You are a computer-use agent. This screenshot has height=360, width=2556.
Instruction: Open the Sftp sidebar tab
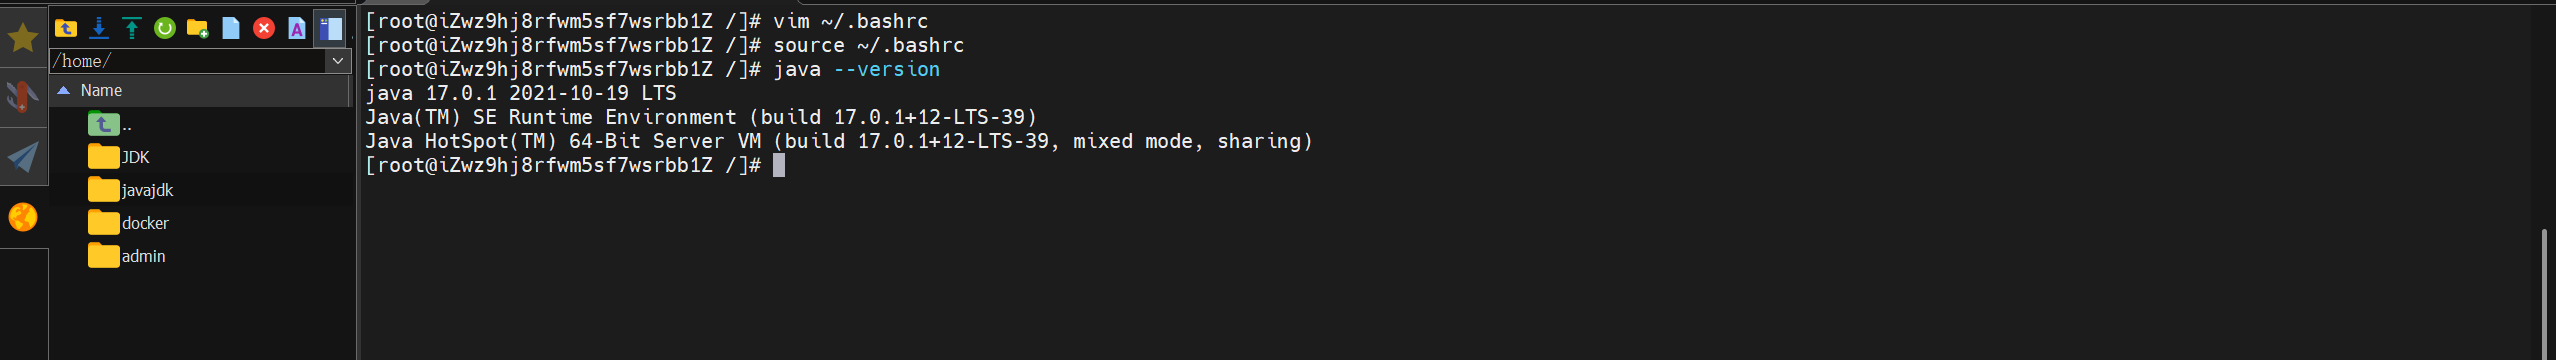tap(23, 217)
